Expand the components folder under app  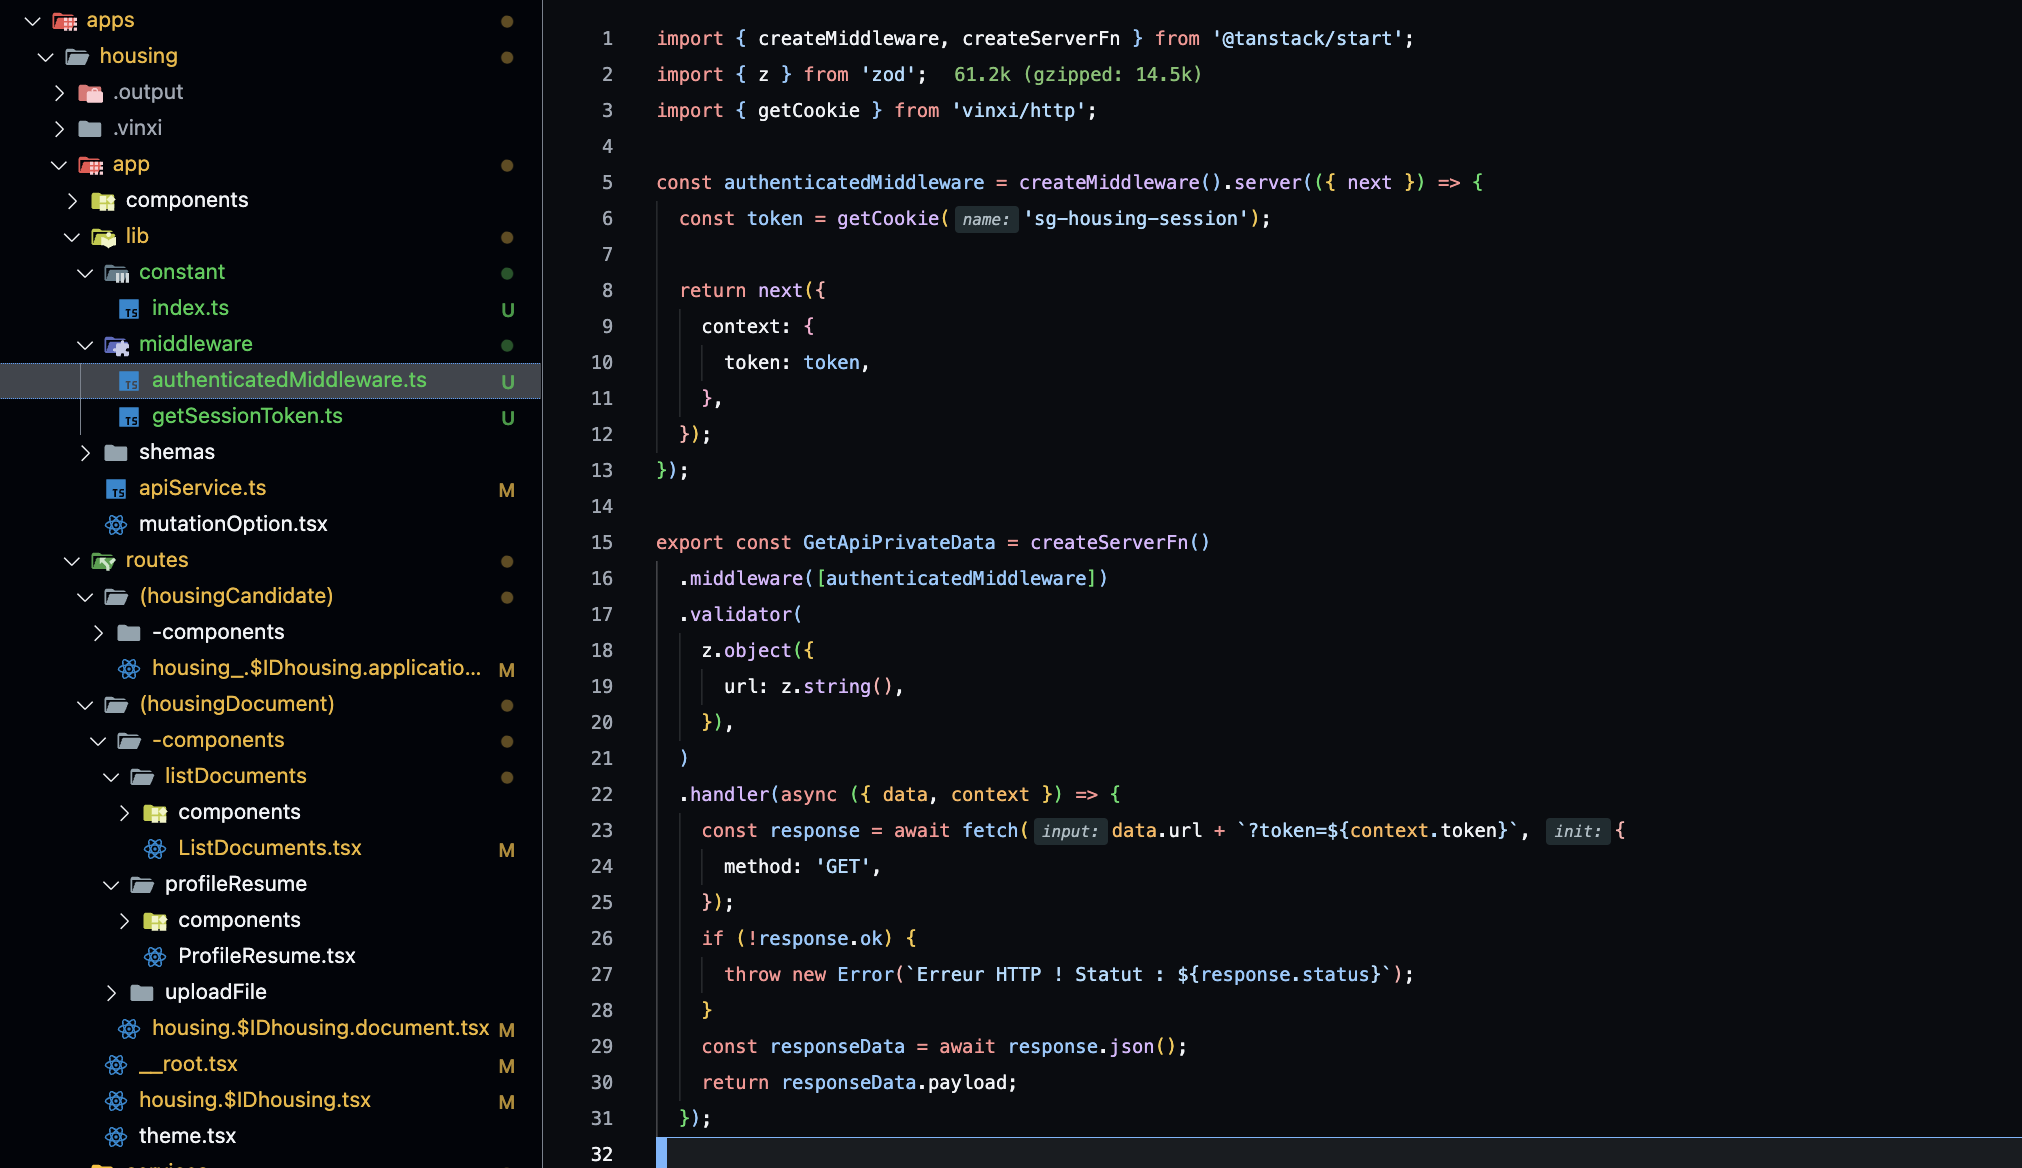coord(72,200)
